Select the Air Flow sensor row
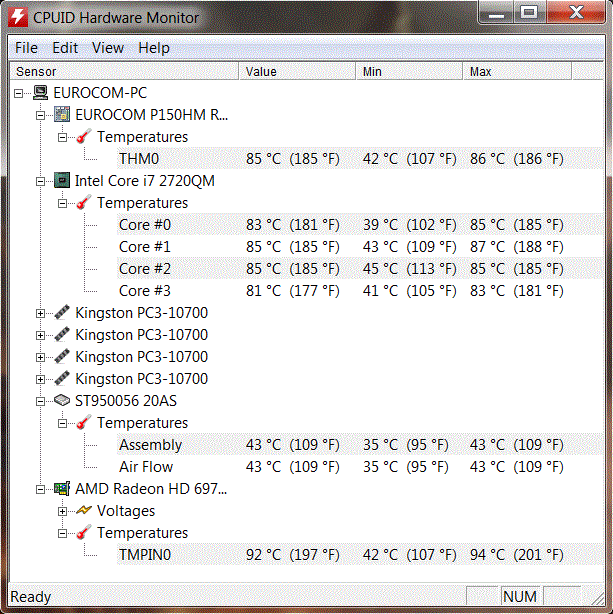The width and height of the screenshot is (613, 614). click(360, 466)
